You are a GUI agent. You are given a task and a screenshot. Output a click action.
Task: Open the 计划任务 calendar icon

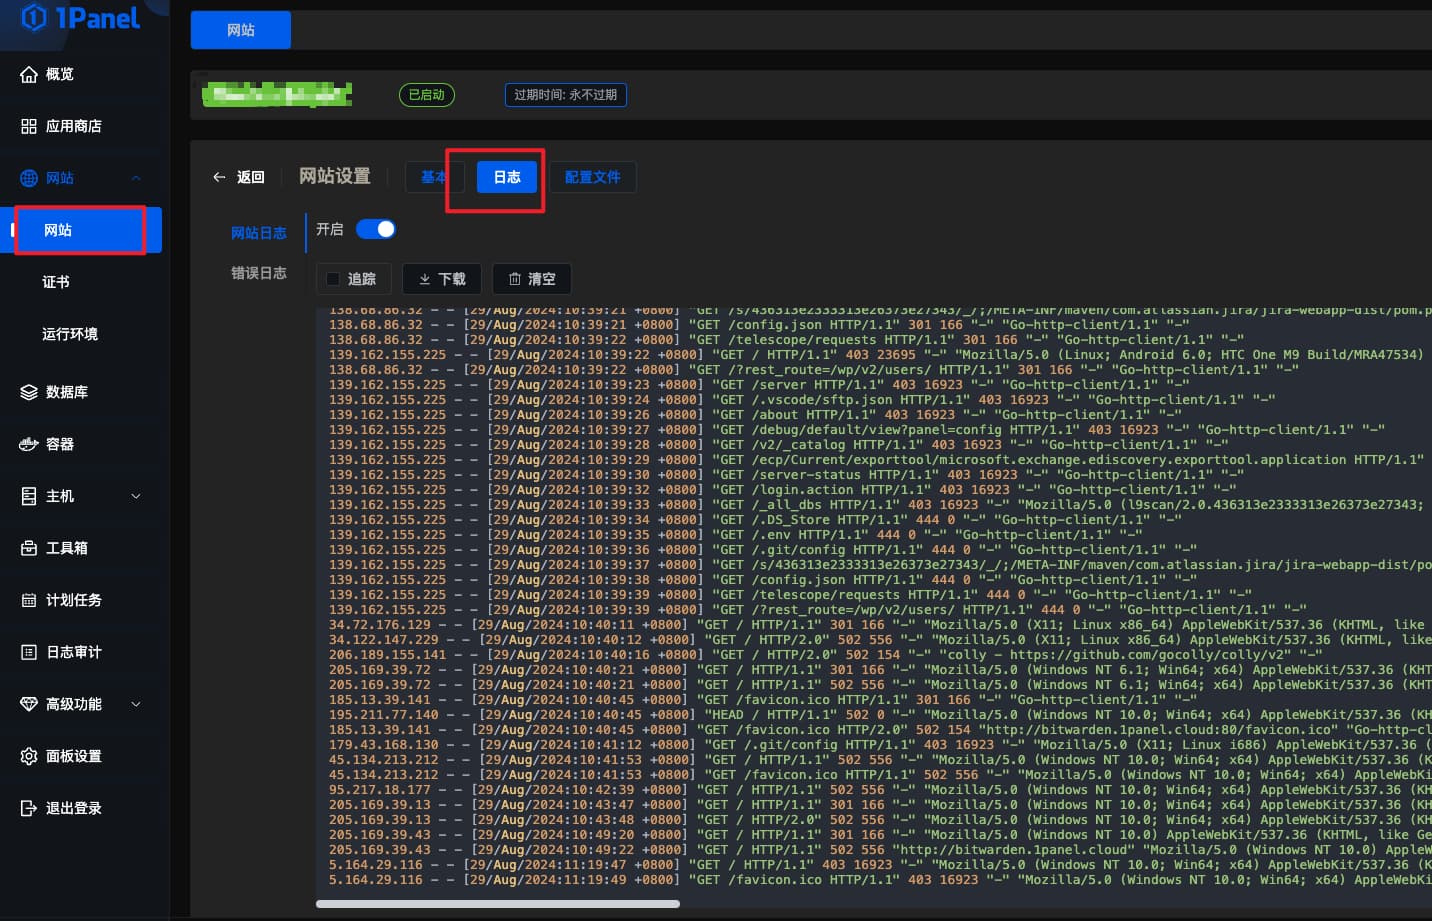tap(29, 600)
